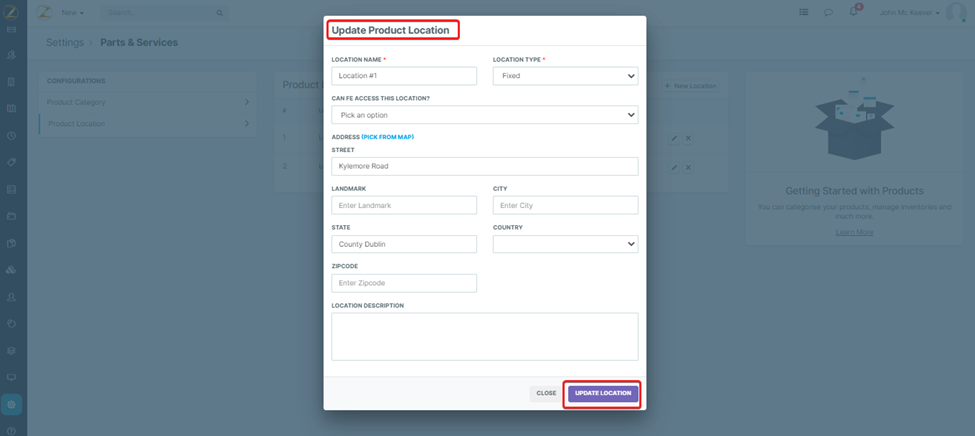The height and width of the screenshot is (436, 975).
Task: Click the task list icon in top bar
Action: [803, 12]
